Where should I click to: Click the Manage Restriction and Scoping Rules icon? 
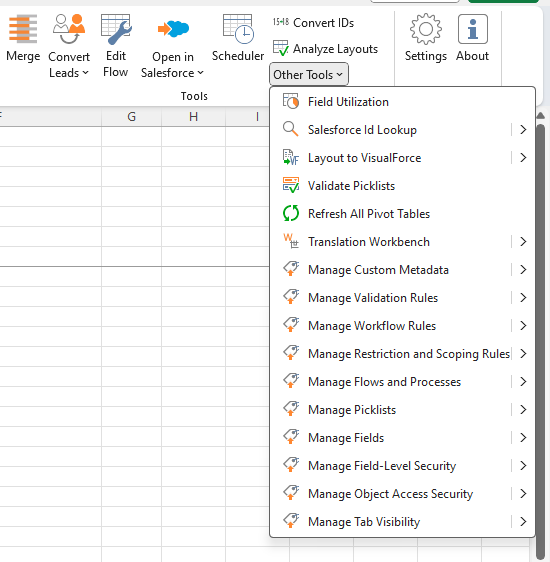coord(291,353)
